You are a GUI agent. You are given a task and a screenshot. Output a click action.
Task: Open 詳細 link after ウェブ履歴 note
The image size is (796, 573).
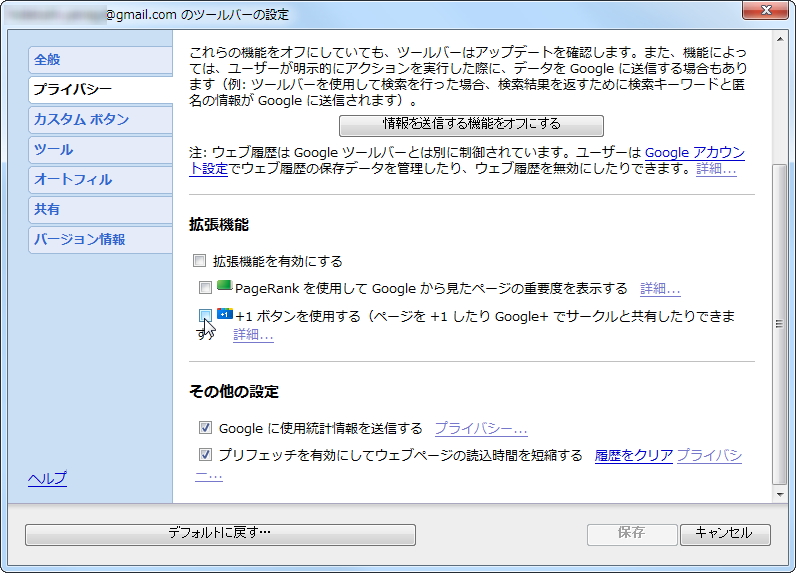[716, 168]
